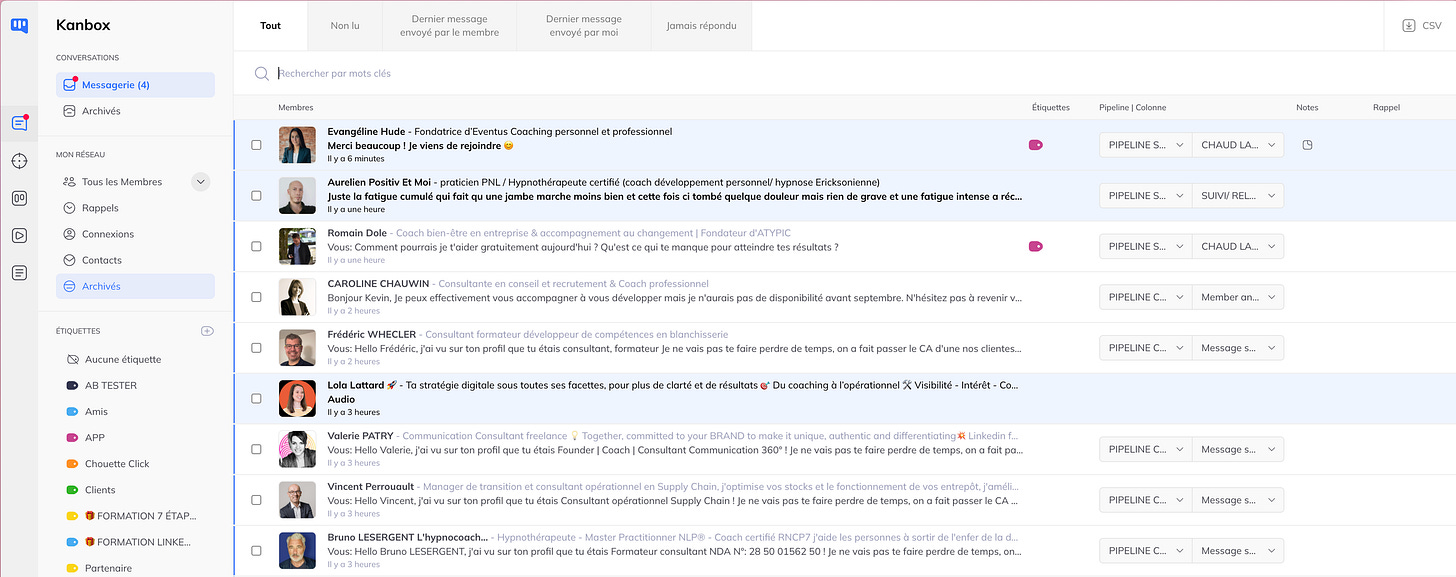Viewport: 1456px width, 577px height.
Task: Open the video play icon in left rail
Action: pyautogui.click(x=19, y=235)
